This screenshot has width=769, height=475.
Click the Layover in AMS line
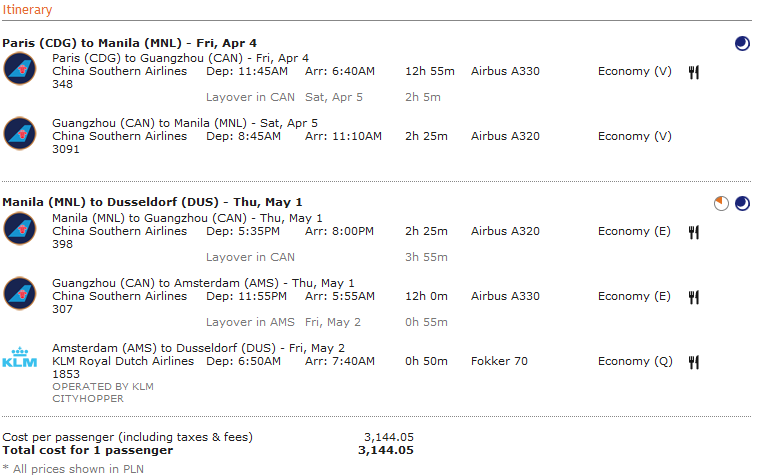[327, 322]
